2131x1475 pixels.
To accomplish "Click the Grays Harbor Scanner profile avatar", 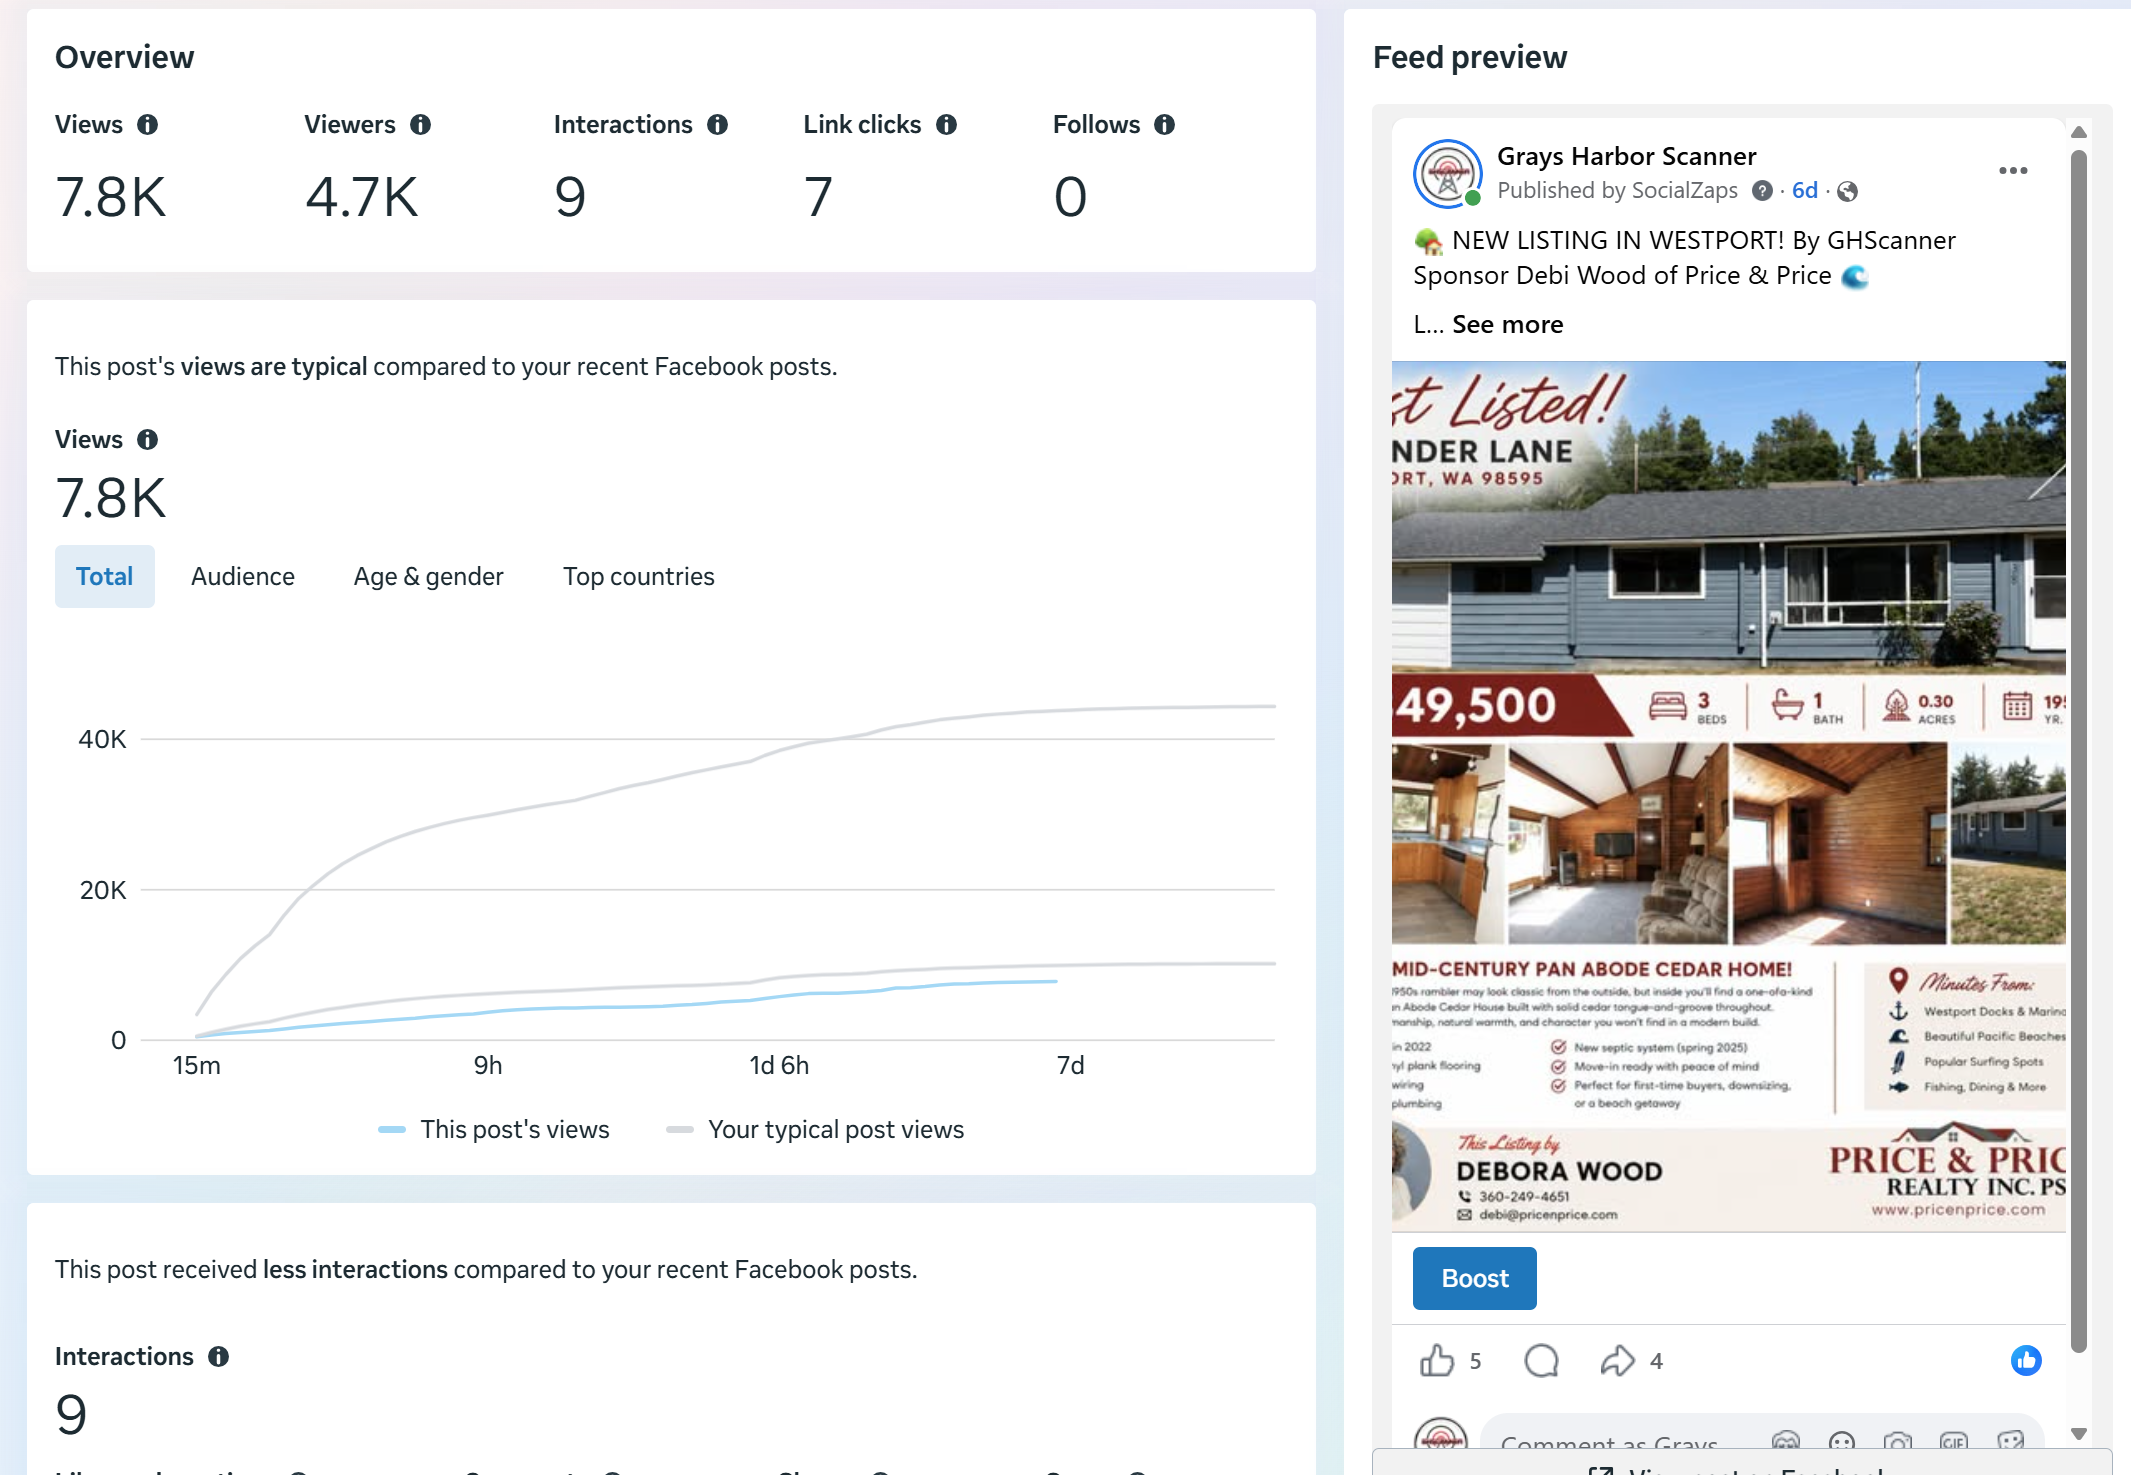I will coord(1447,174).
